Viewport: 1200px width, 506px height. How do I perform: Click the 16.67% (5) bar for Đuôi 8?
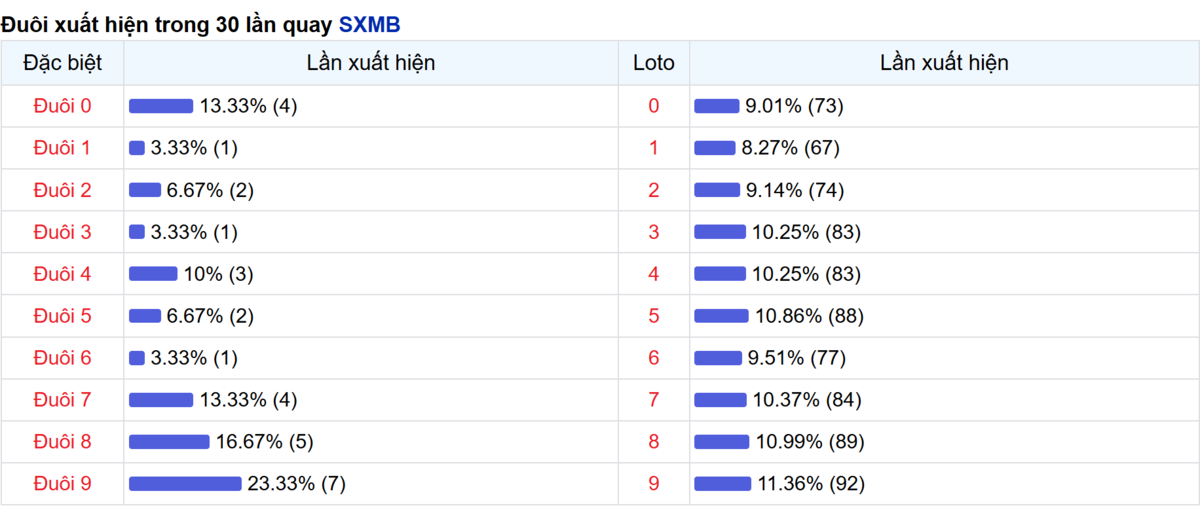[x=169, y=442]
